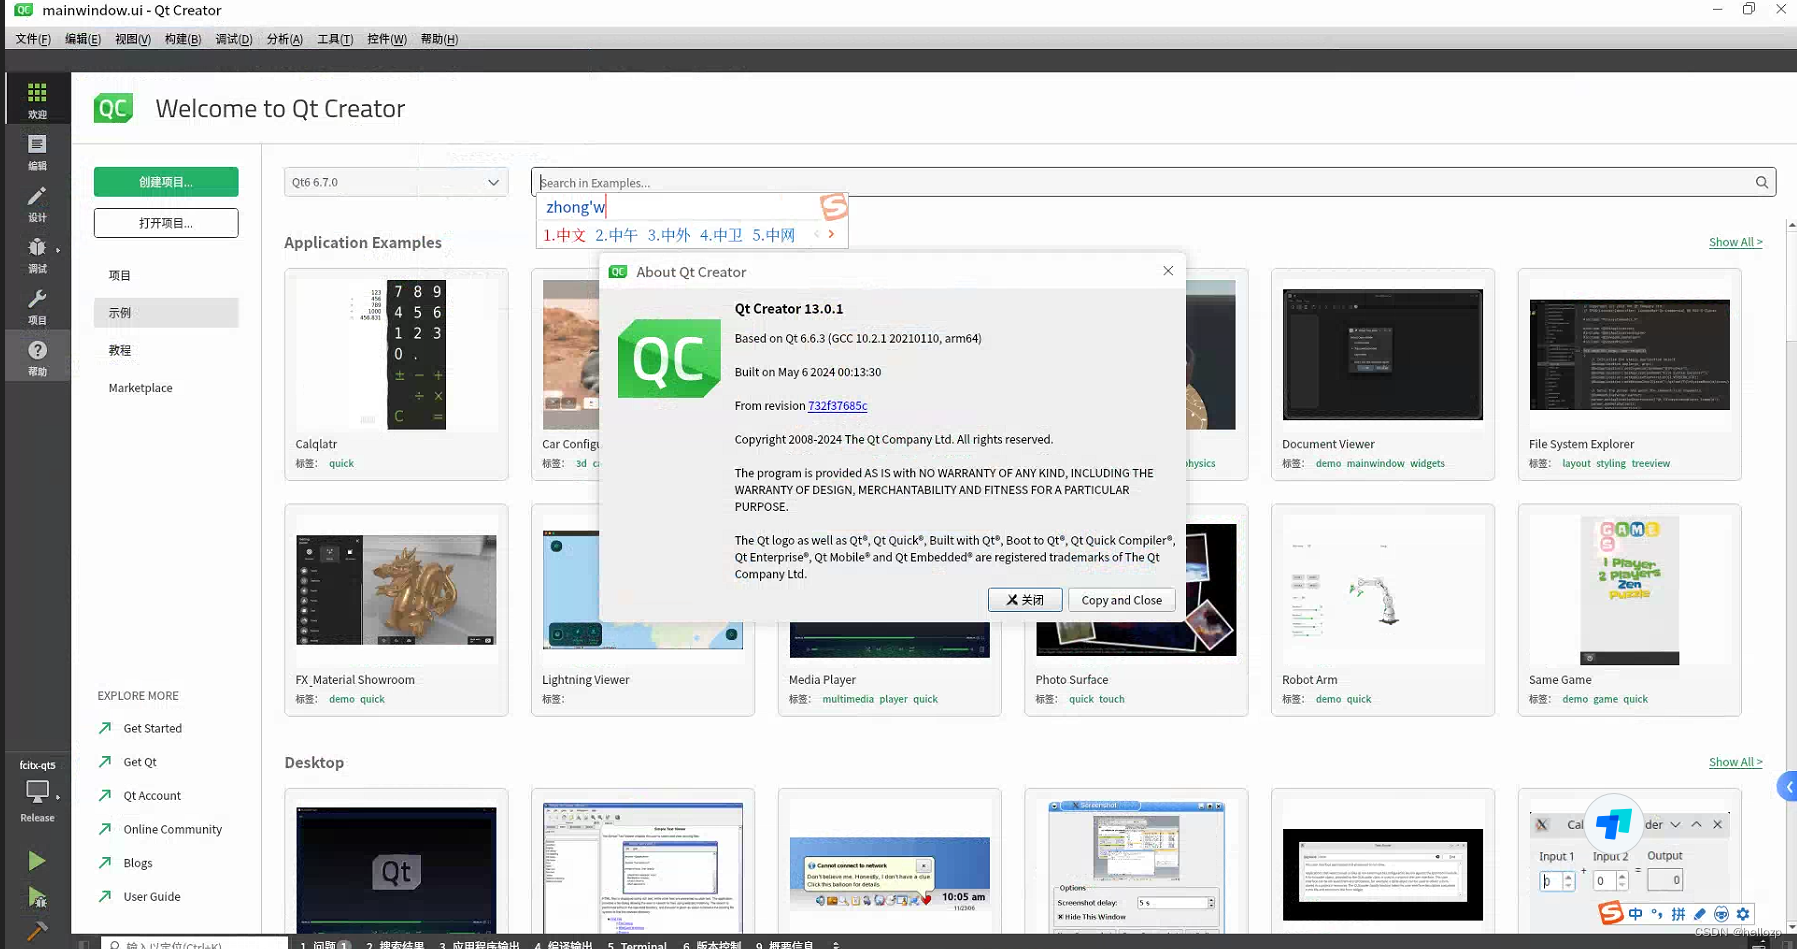Open the 构建(B) menu
The image size is (1797, 949).
[183, 39]
